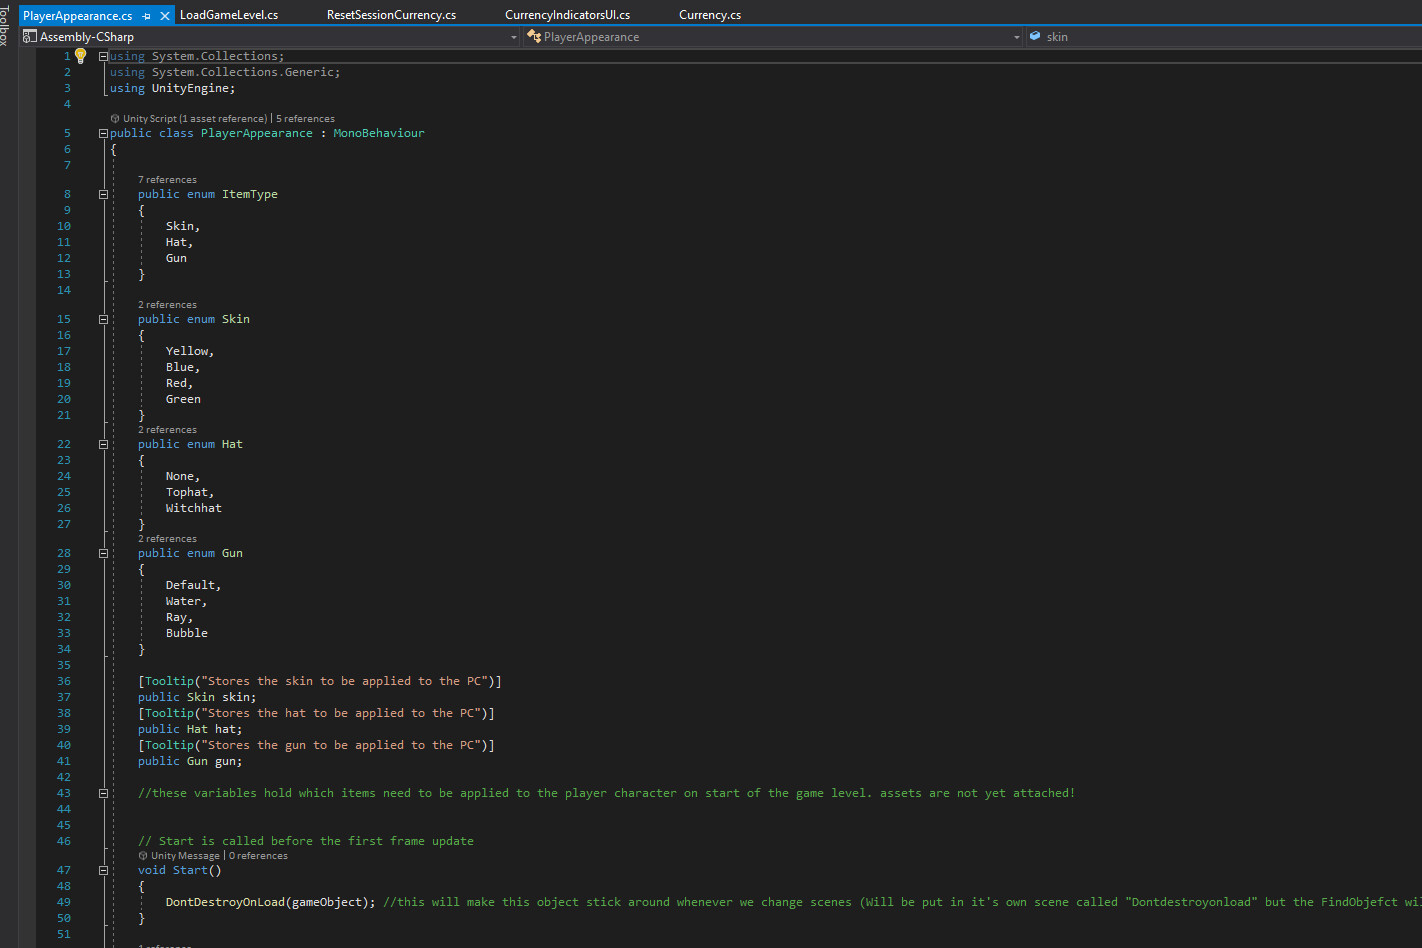Collapse the comment block at line 43

103,794
